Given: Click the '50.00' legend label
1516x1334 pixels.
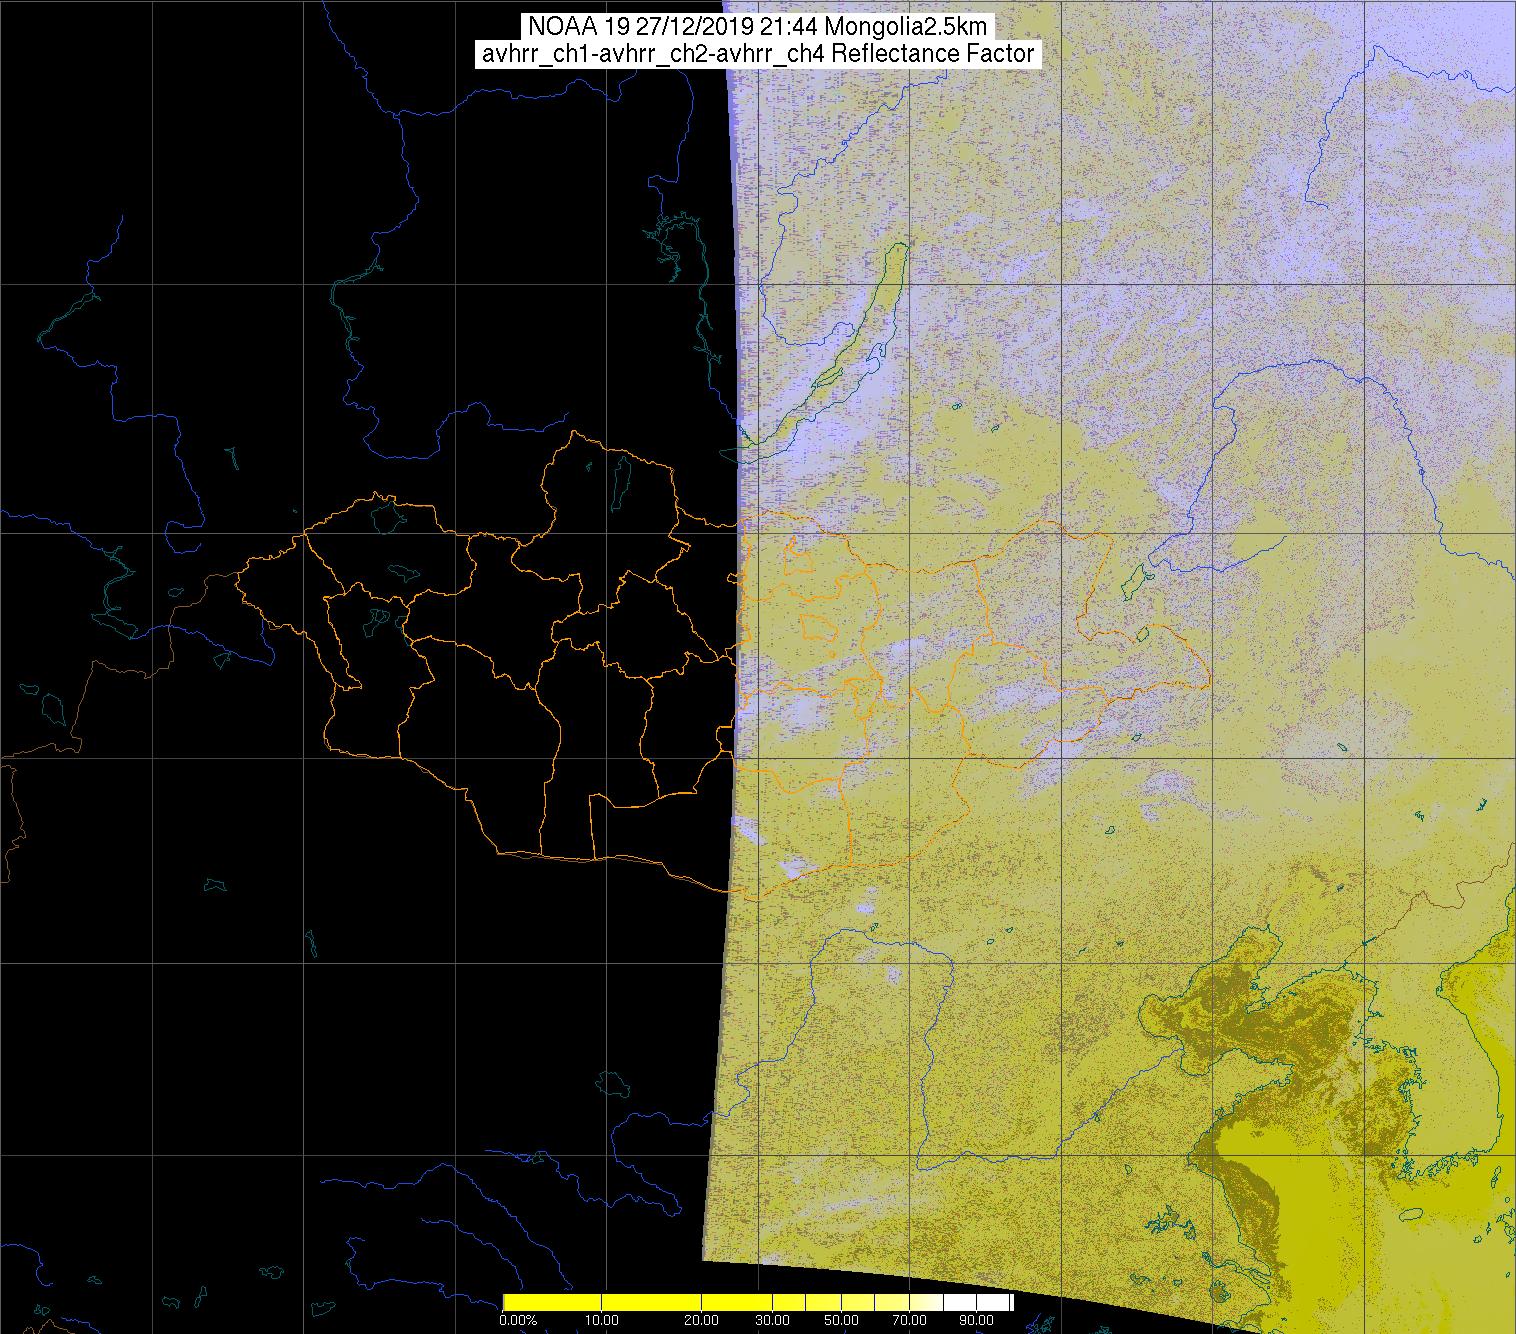Looking at the screenshot, I should [841, 1320].
